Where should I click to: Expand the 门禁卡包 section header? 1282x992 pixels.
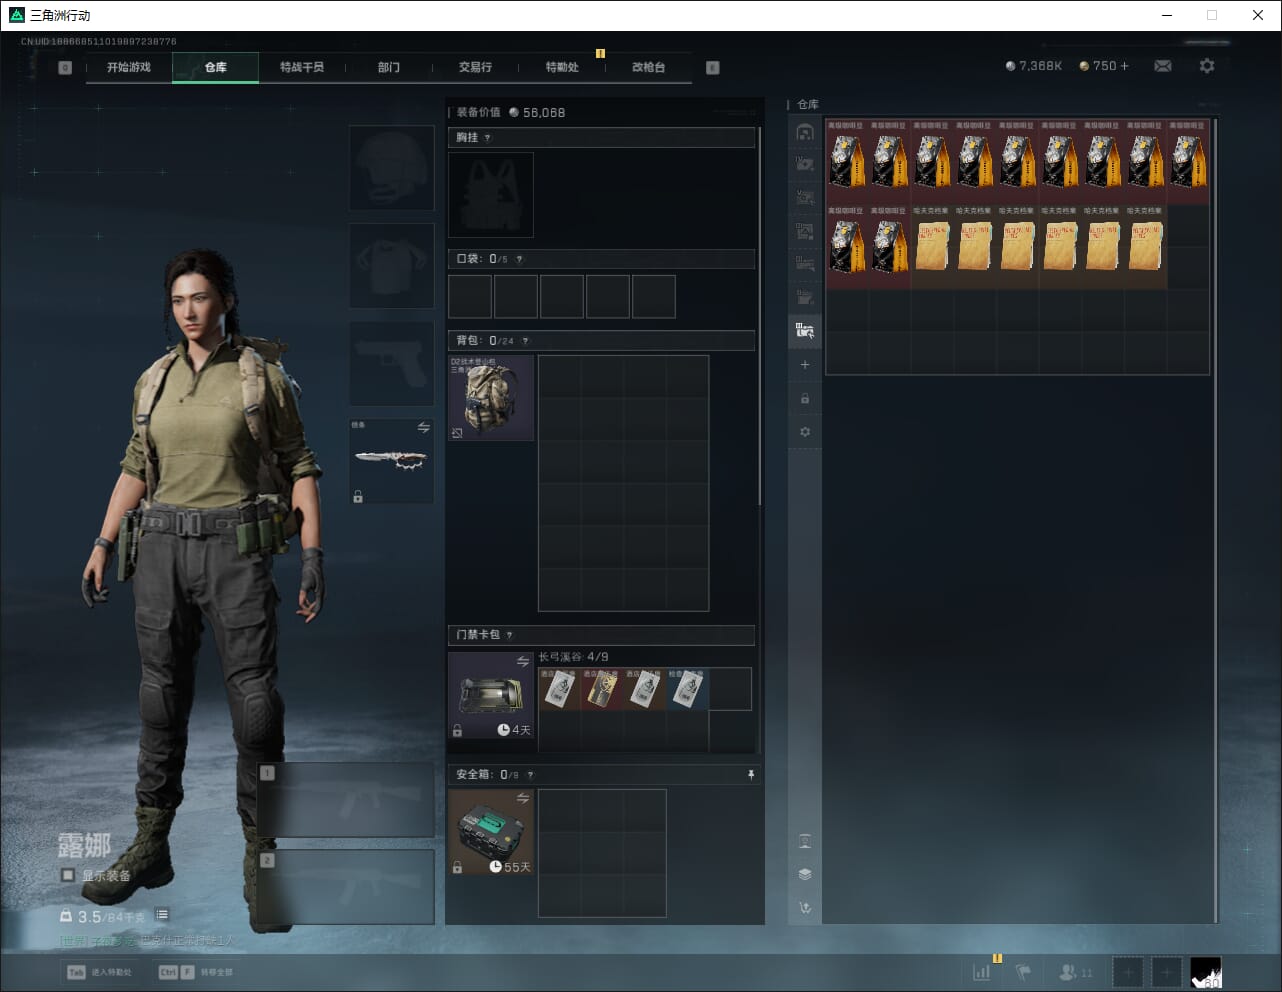(x=600, y=635)
